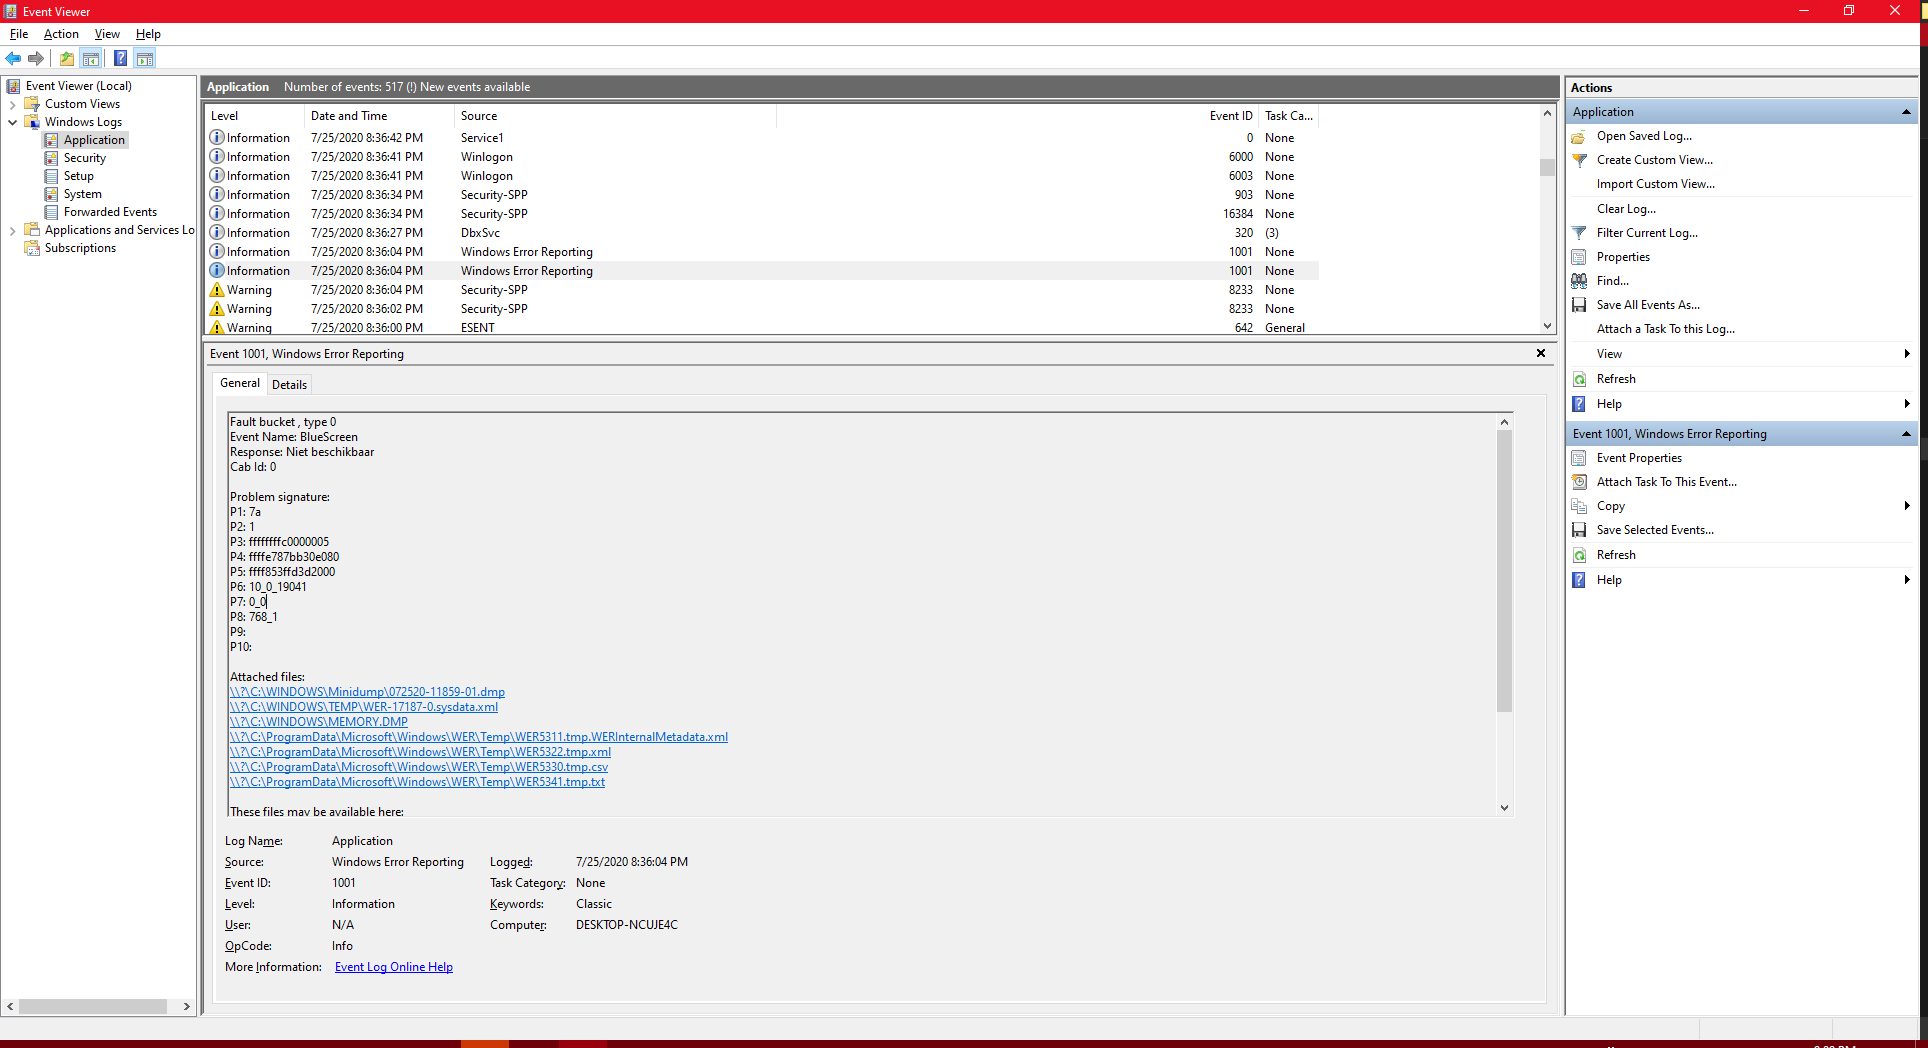This screenshot has height=1048, width=1928.
Task: Click the information icon of Service1 event
Action: [x=217, y=138]
